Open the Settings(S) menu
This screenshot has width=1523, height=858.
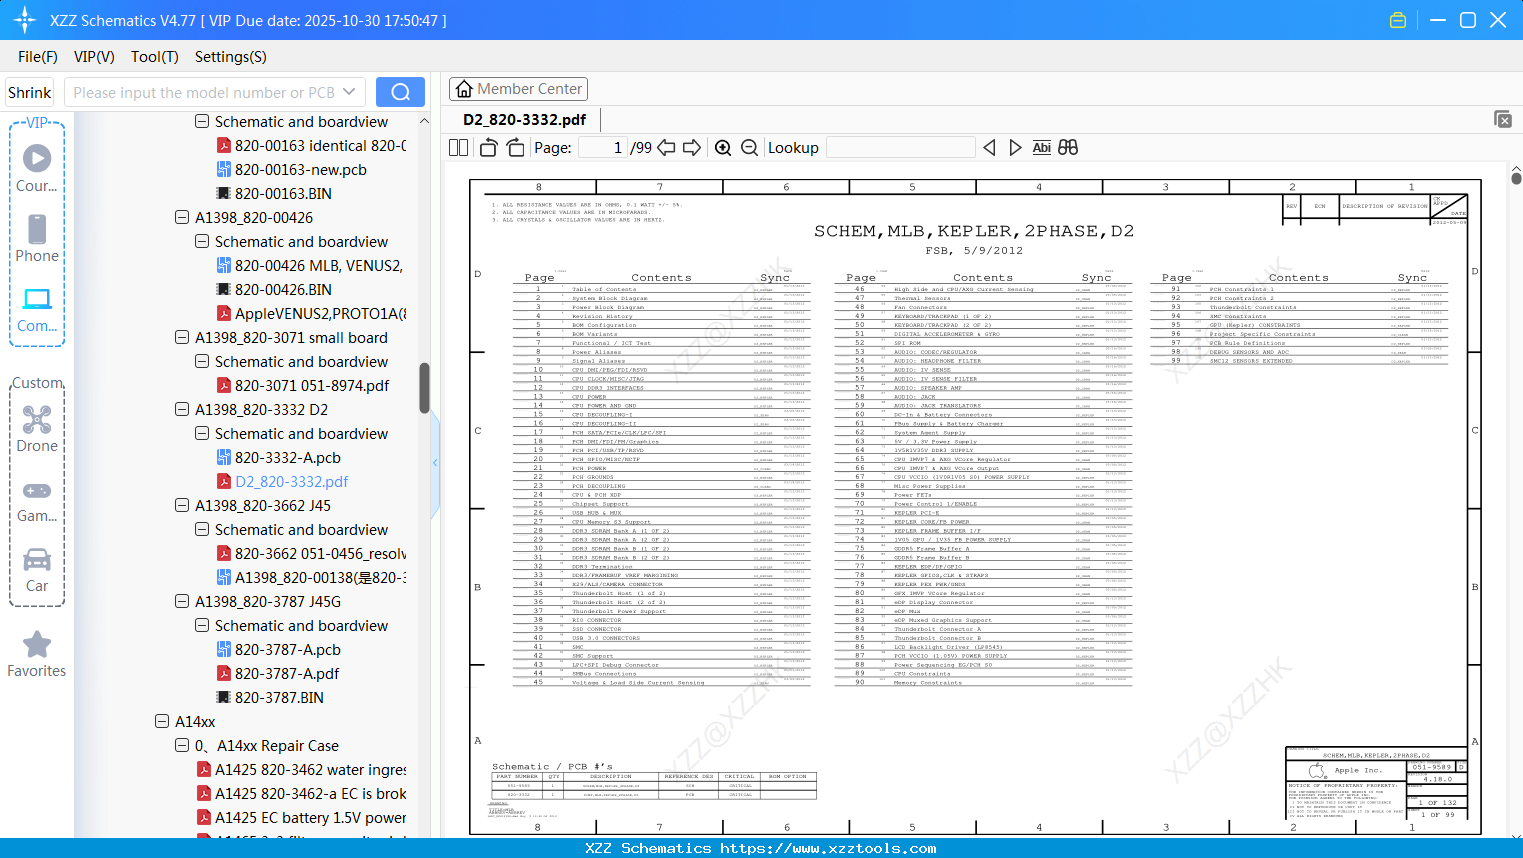coord(231,57)
